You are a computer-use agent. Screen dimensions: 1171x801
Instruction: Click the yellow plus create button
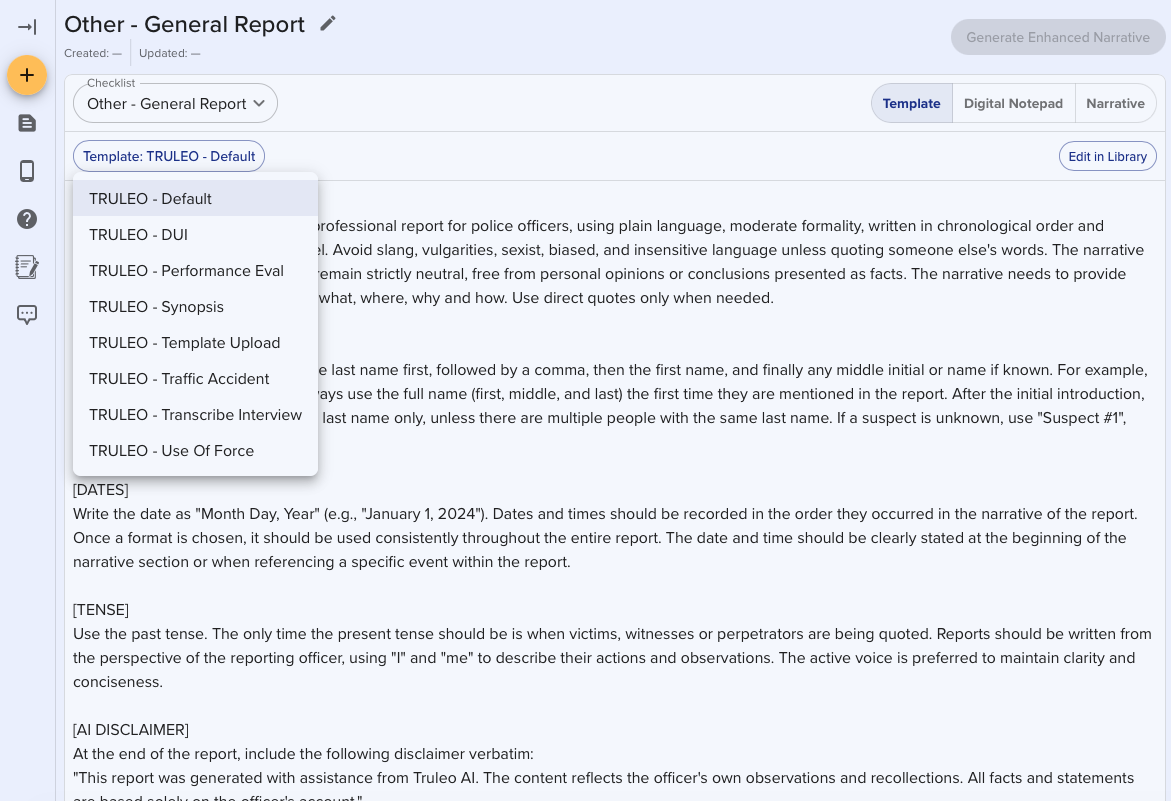(x=27, y=76)
